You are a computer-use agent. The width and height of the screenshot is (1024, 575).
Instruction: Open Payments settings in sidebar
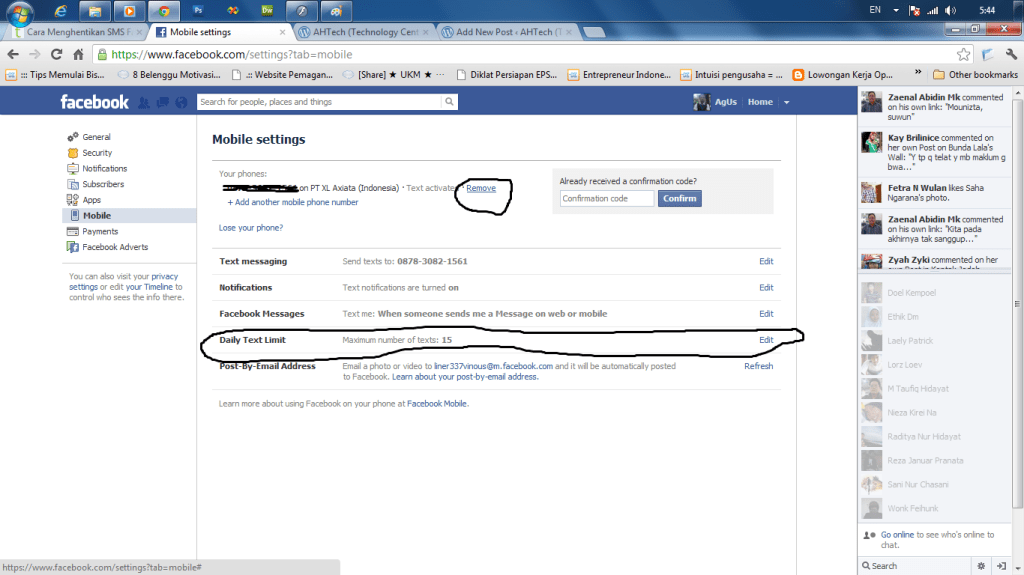(x=99, y=231)
